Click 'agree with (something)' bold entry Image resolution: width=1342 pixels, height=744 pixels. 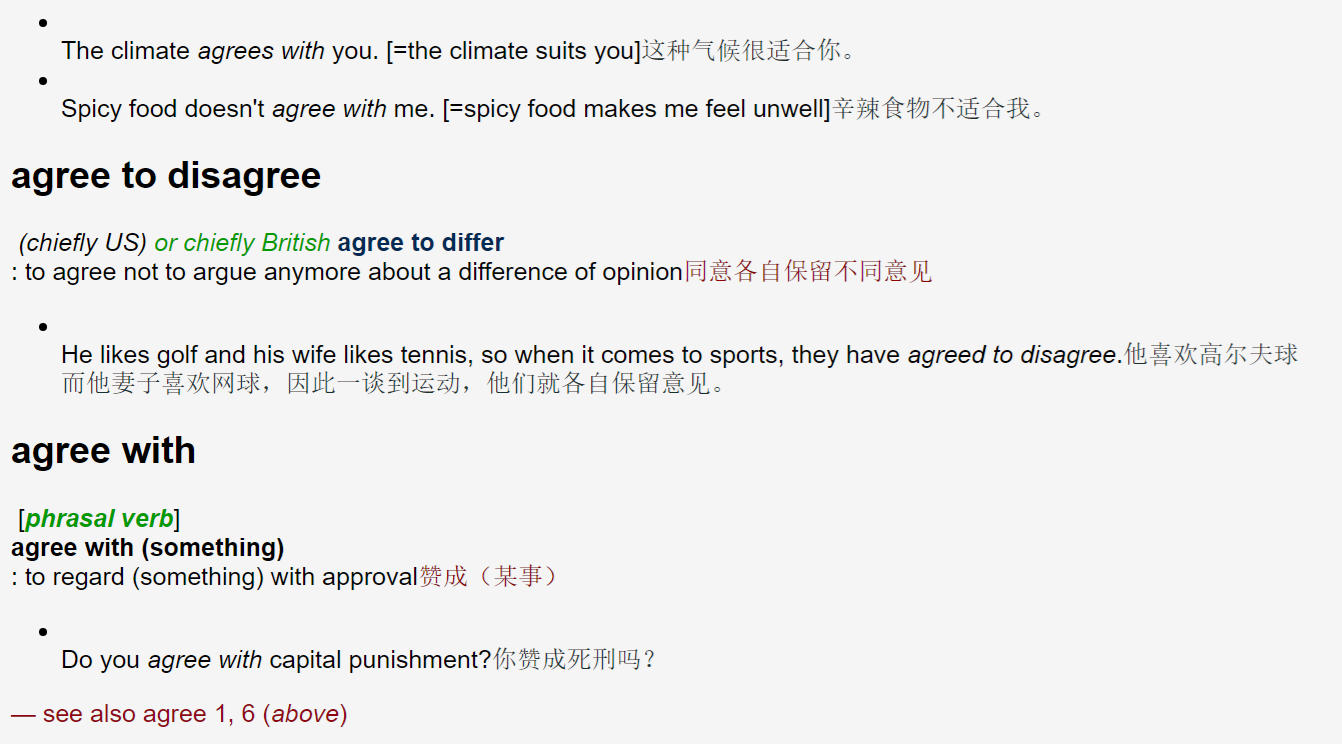point(148,547)
